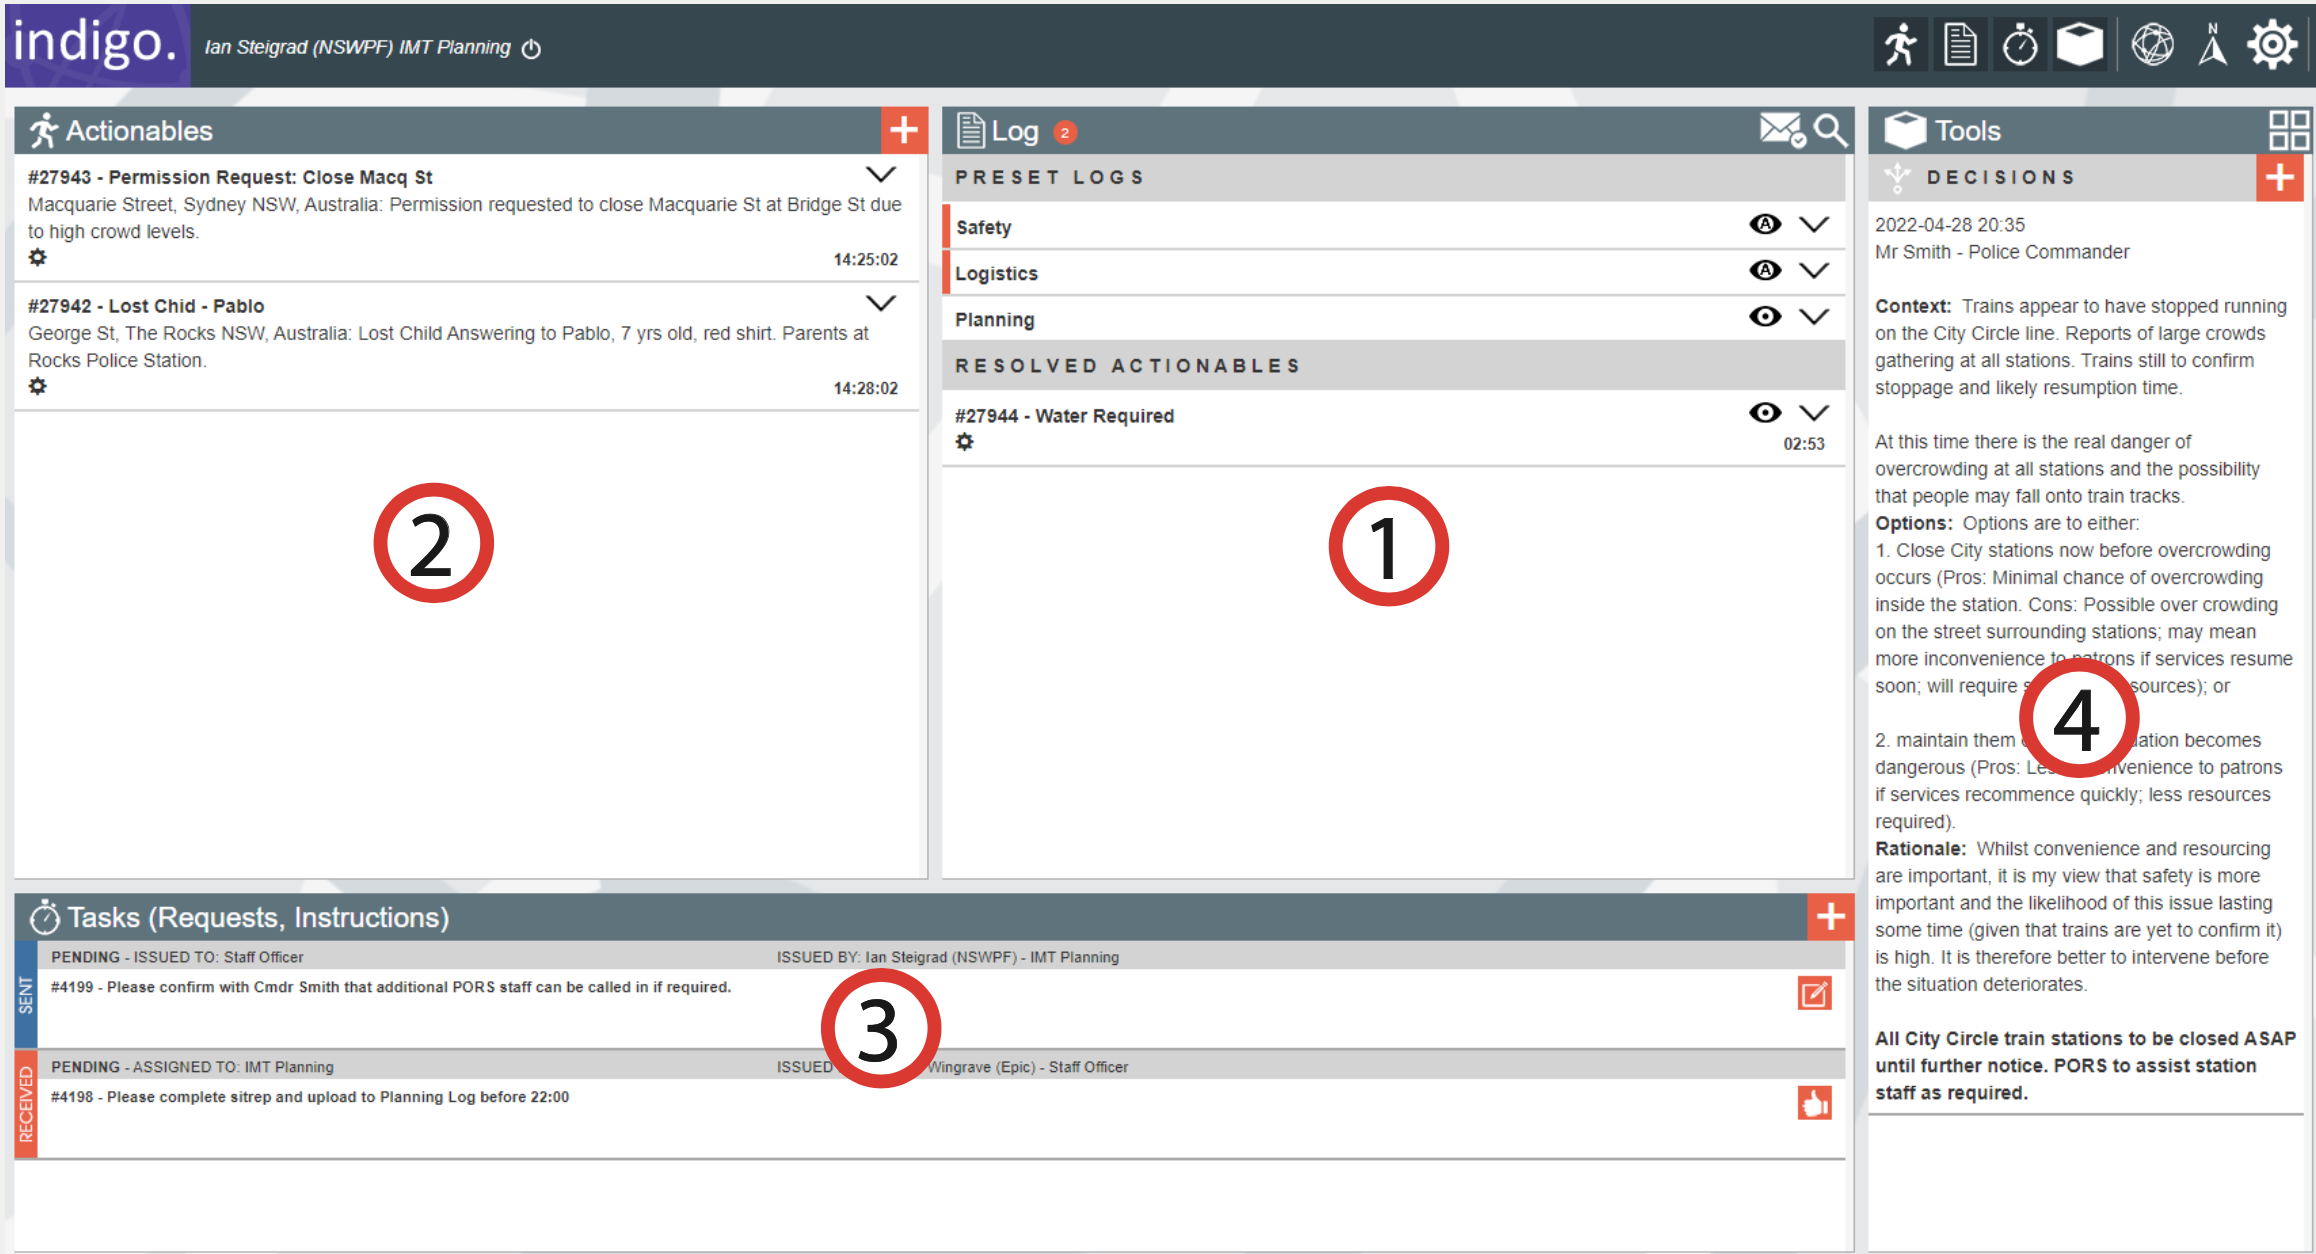Screen dimensions: 2316x1254
Task: Toggle the auto-eye icon on the Logistics log
Action: click(1765, 270)
